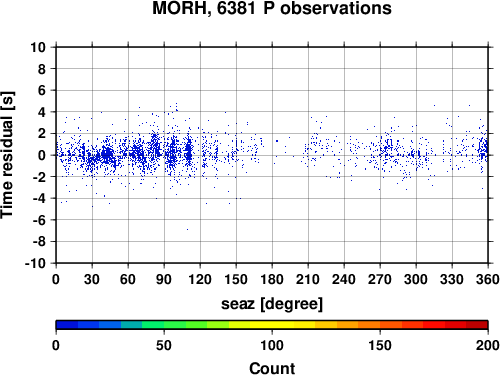Click the x-axis tick label 180
500x375 pixels.
pos(272,279)
